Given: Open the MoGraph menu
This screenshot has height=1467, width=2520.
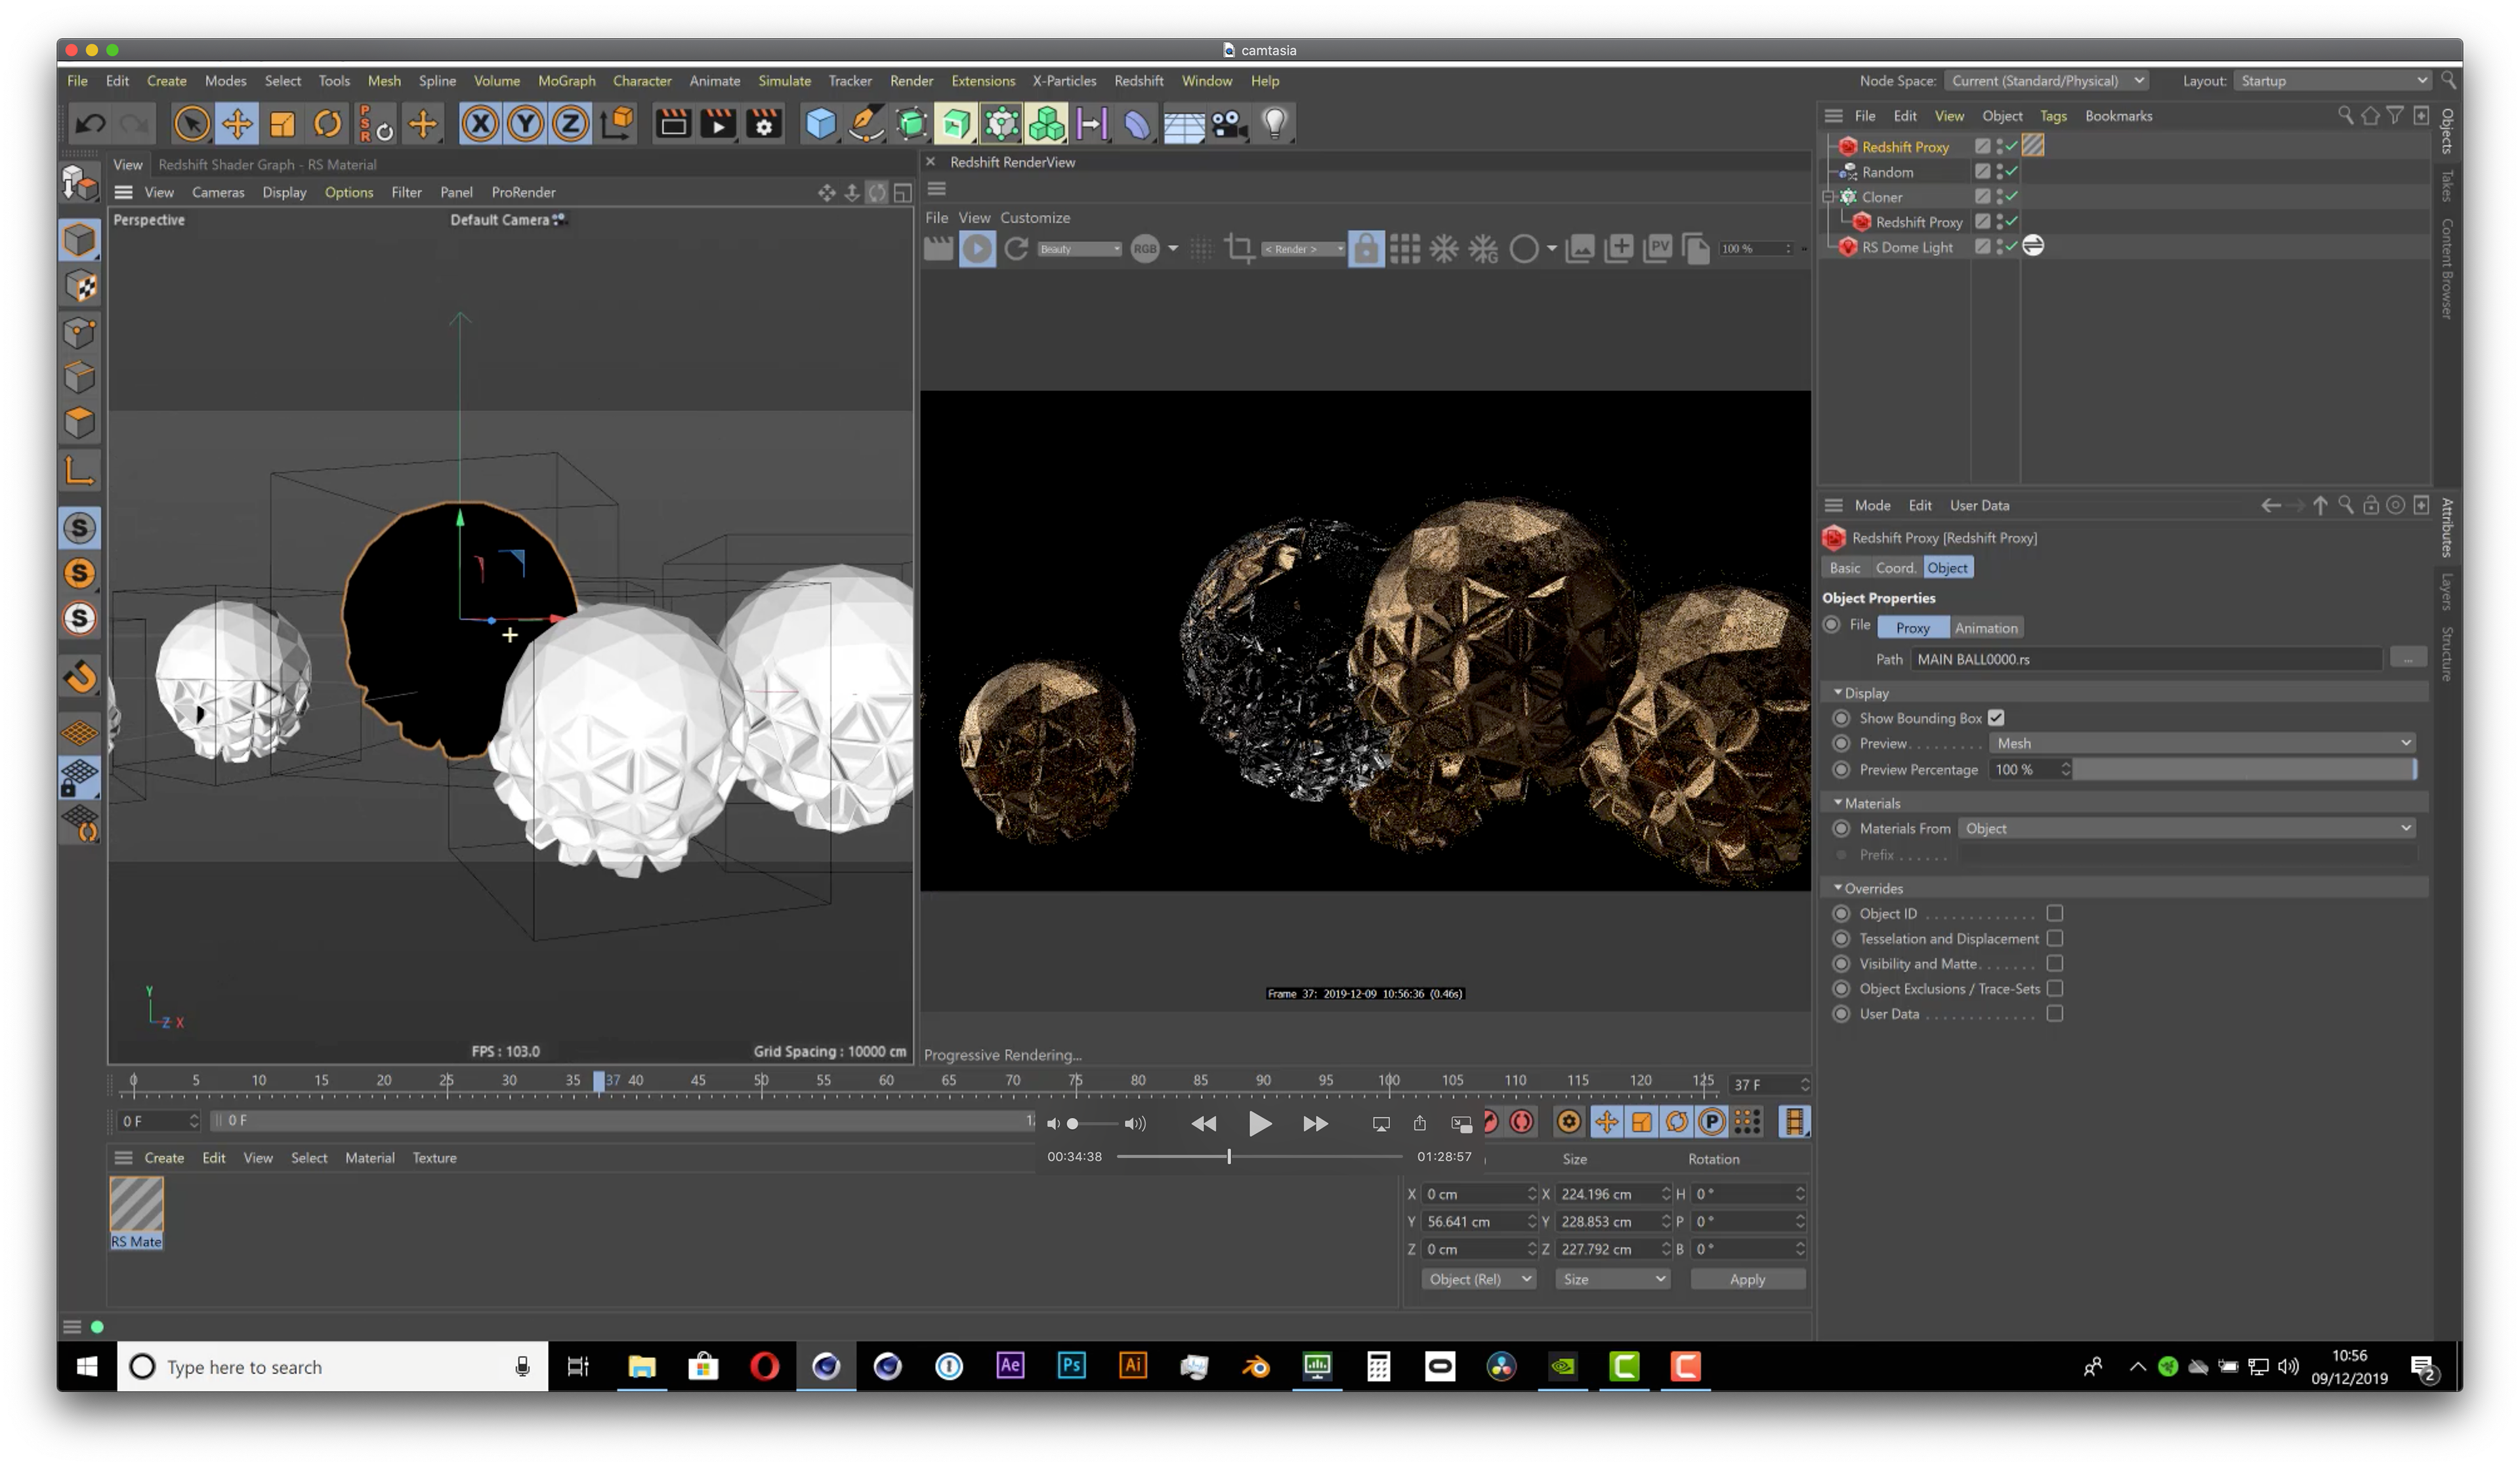Looking at the screenshot, I should pyautogui.click(x=566, y=81).
